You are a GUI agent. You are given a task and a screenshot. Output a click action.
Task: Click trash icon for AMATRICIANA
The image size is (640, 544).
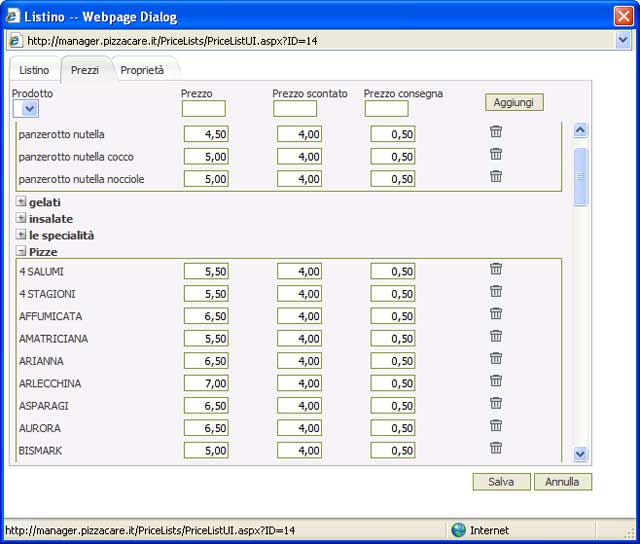tap(496, 336)
